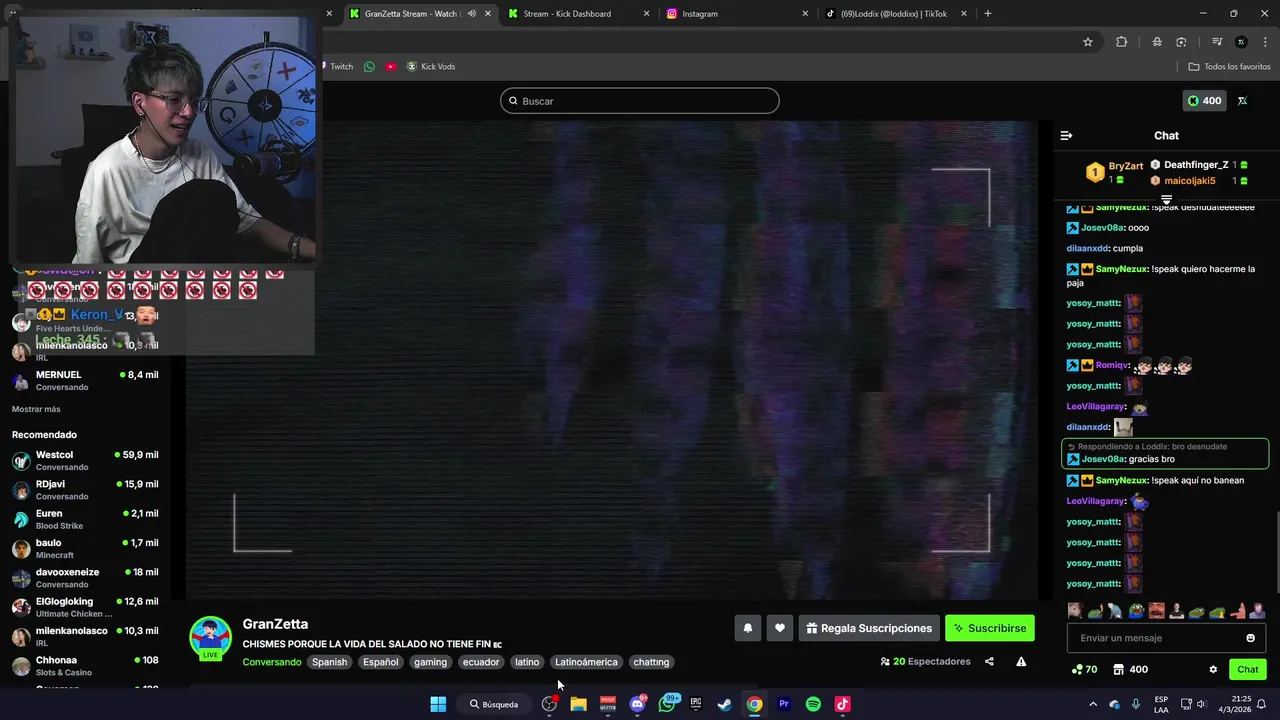Open RDjavi recommended channel

pyautogui.click(x=85, y=490)
